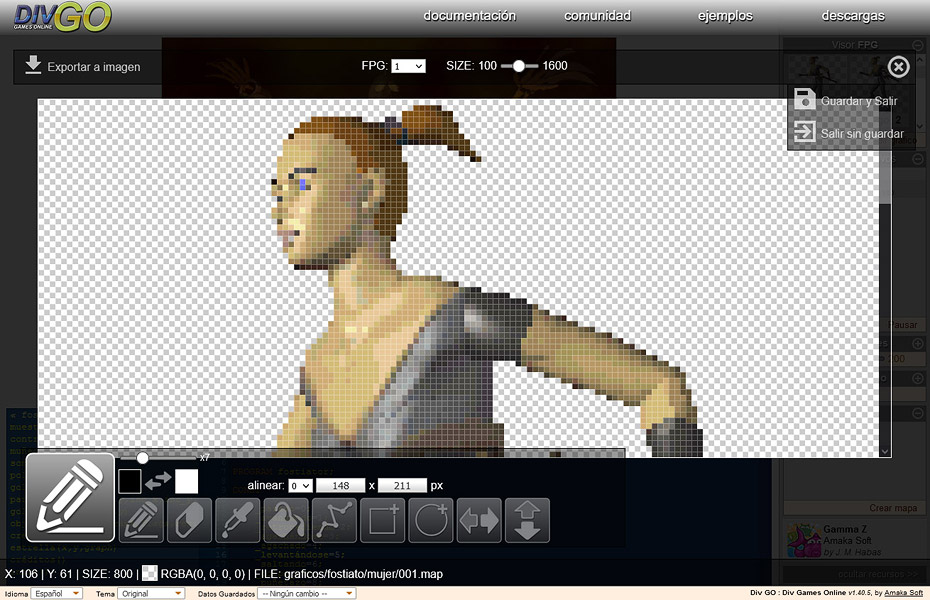Click ocultar recursos in the background panel
Image resolution: width=930 pixels, height=600 pixels.
pyautogui.click(x=877, y=574)
